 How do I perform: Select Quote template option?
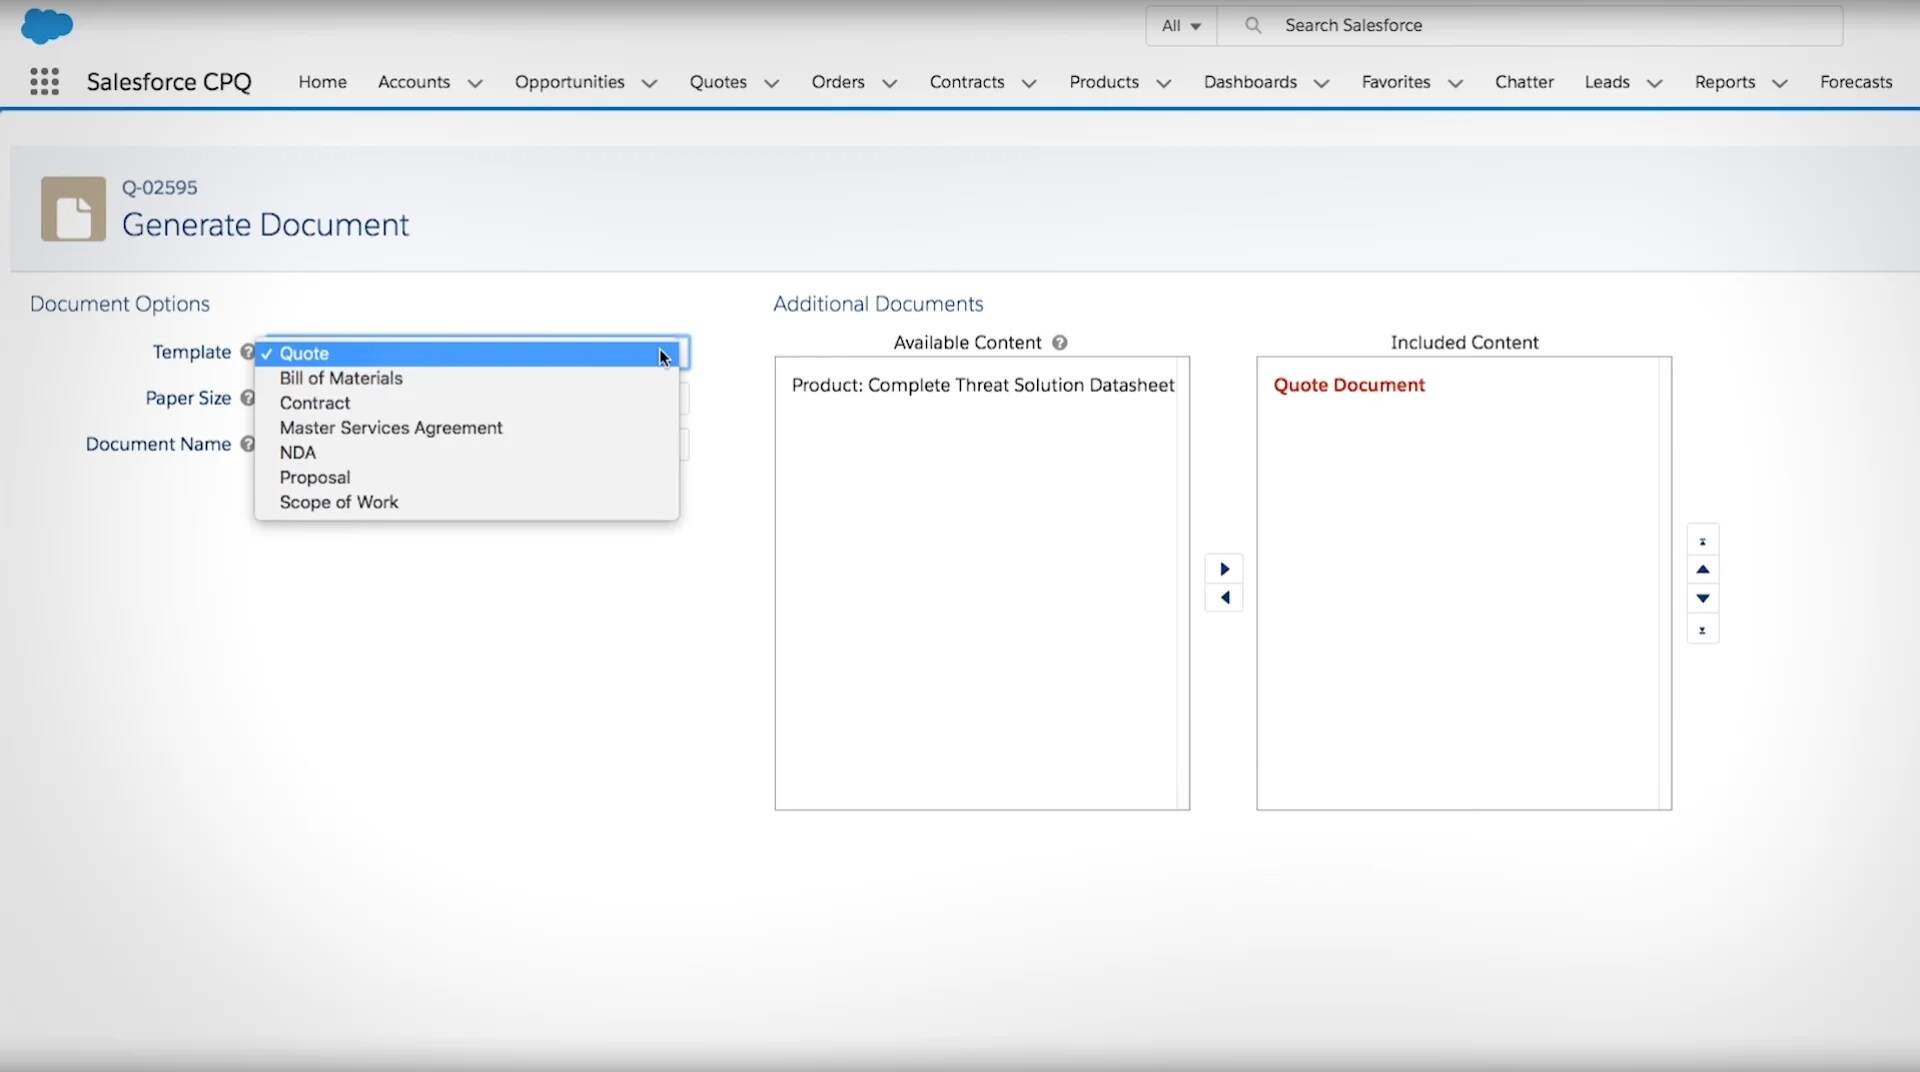point(467,353)
